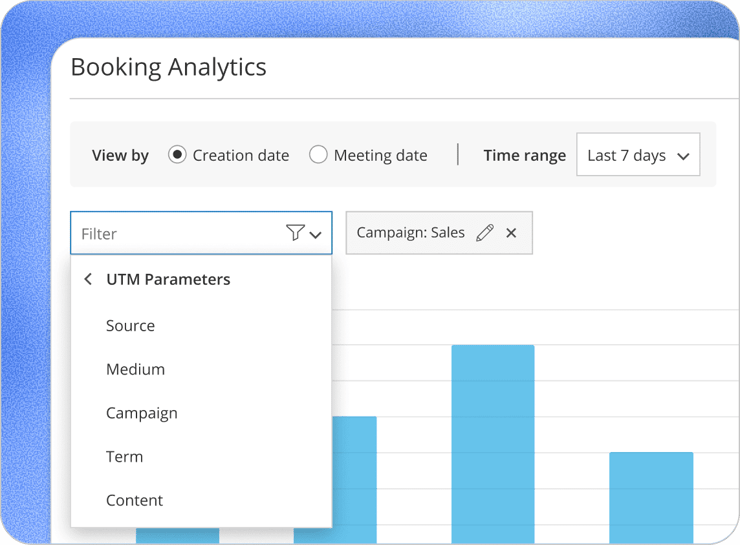Go back from UTM Parameters submenu
The image size is (740, 545).
coord(88,279)
